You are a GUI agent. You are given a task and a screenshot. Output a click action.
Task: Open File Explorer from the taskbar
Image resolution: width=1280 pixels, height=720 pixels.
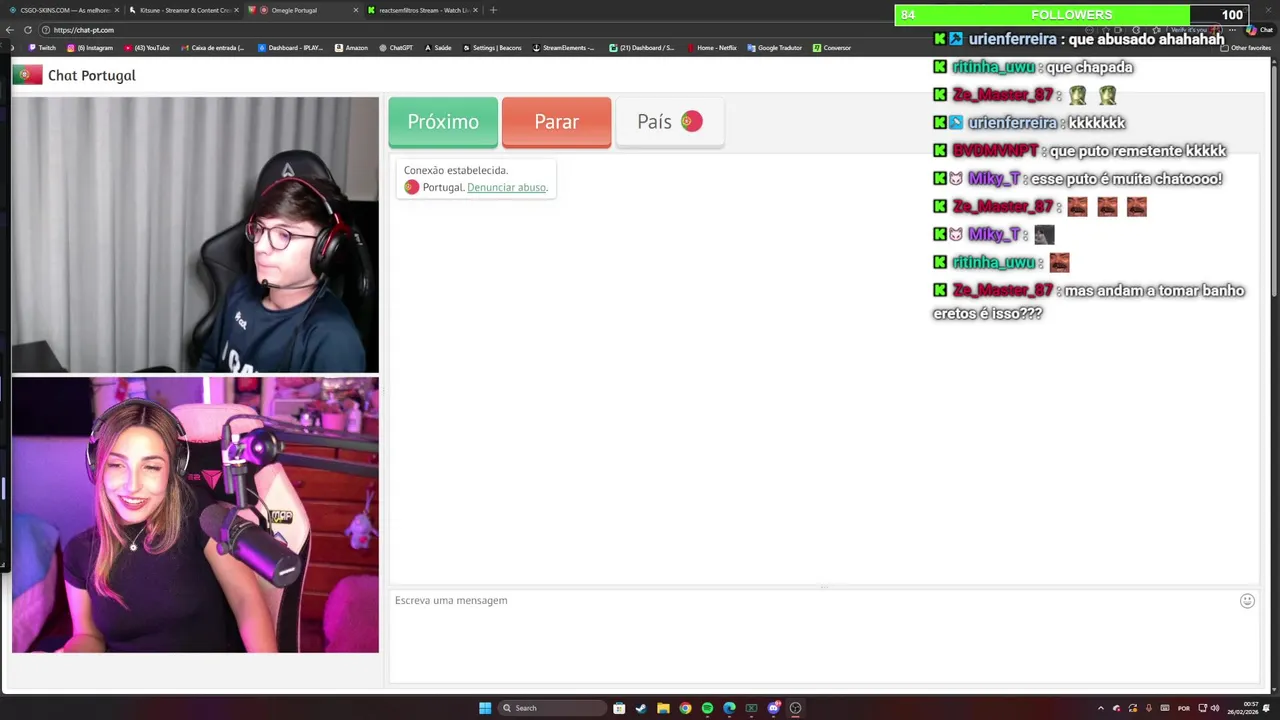(663, 708)
